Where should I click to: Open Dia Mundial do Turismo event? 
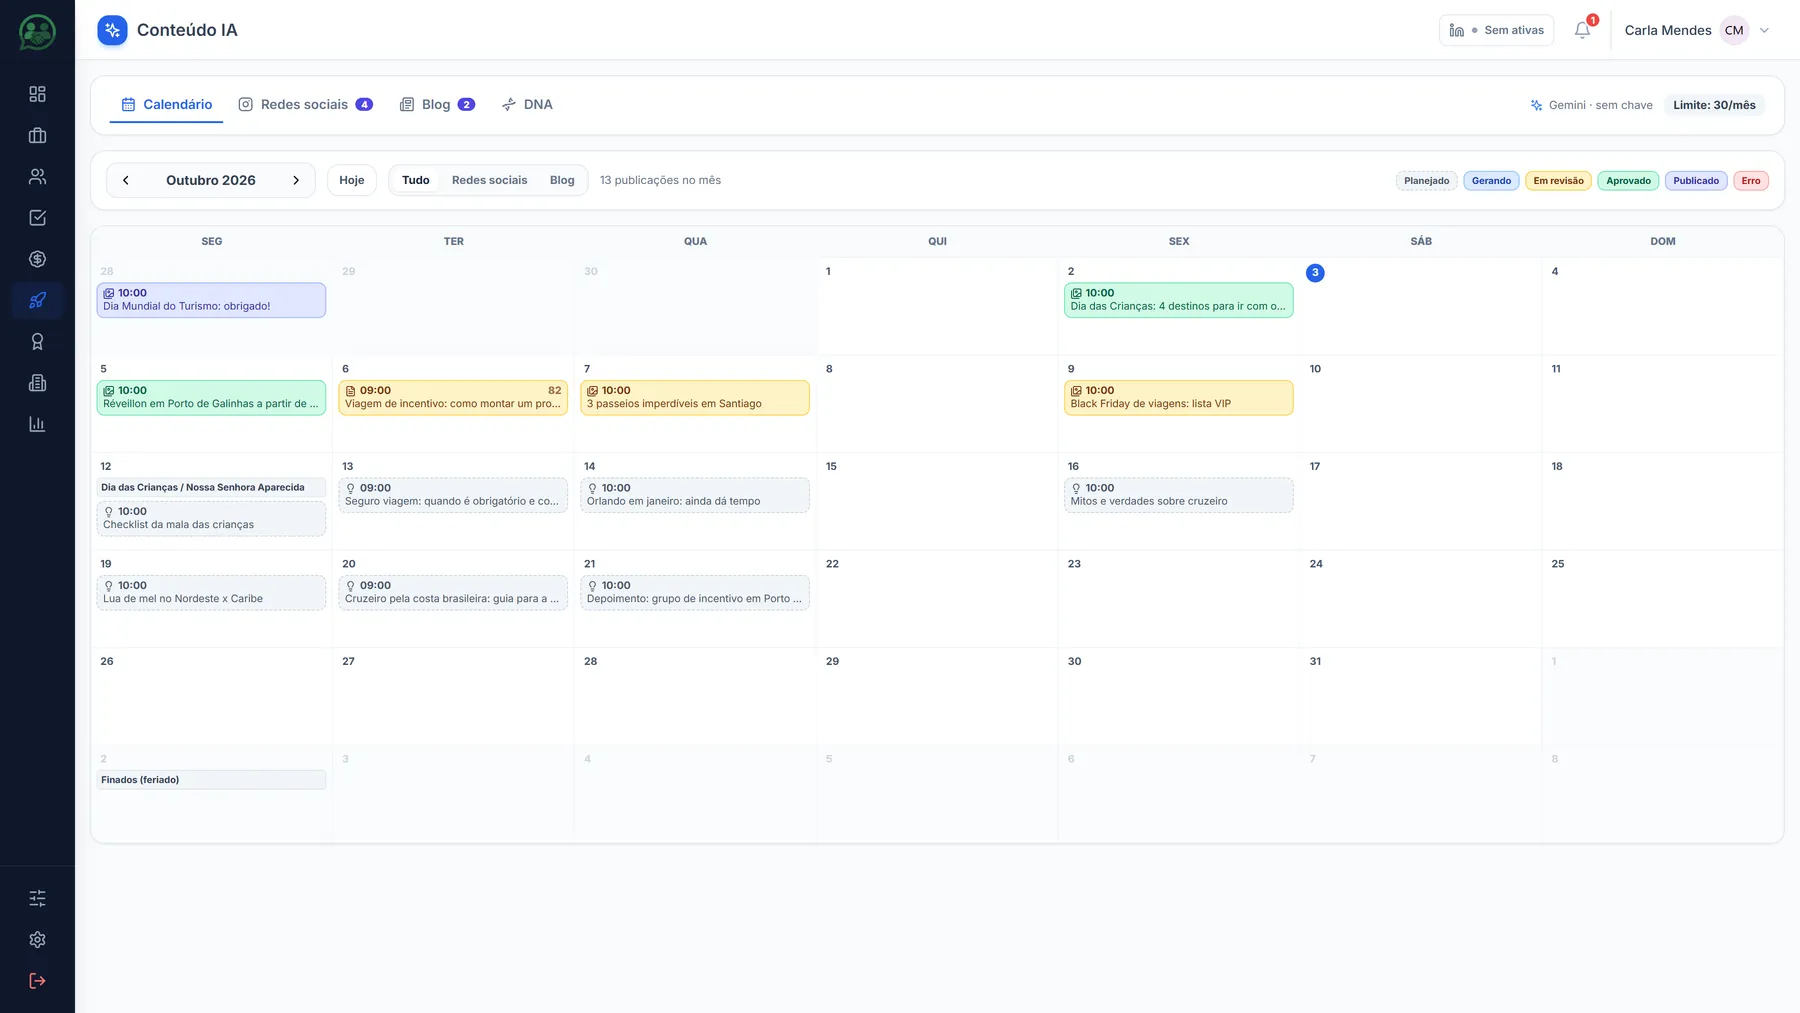211,300
